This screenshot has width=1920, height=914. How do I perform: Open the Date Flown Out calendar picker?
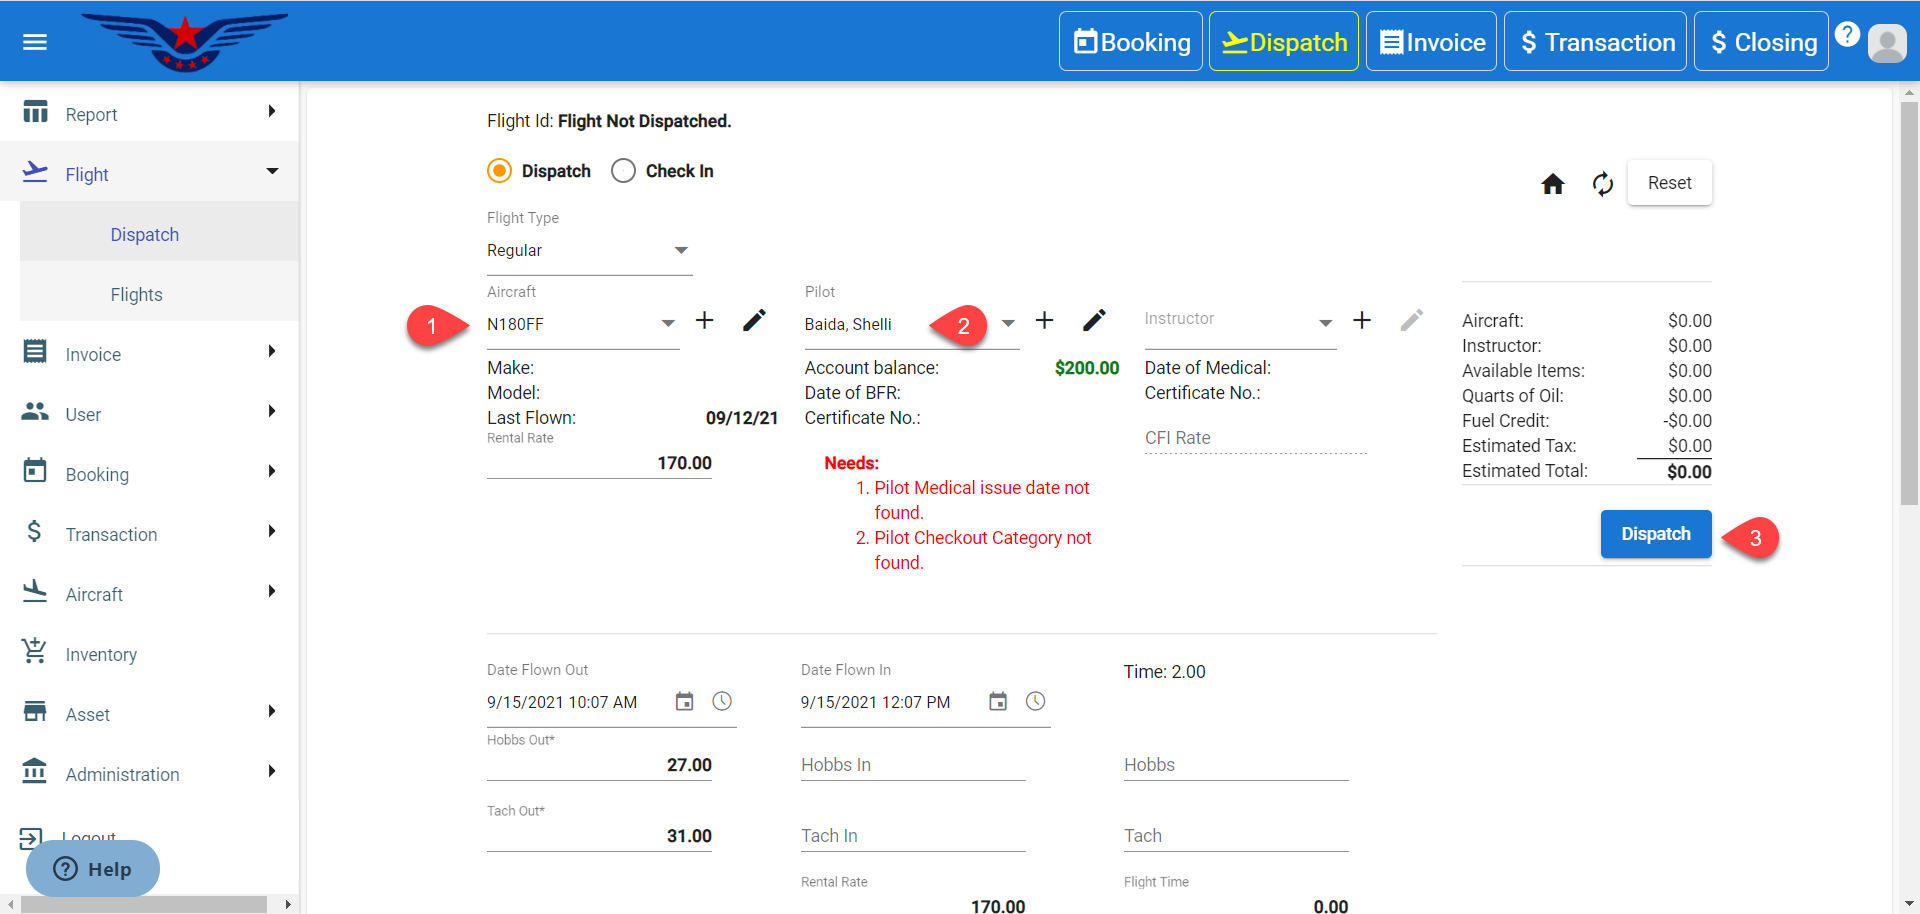point(684,702)
